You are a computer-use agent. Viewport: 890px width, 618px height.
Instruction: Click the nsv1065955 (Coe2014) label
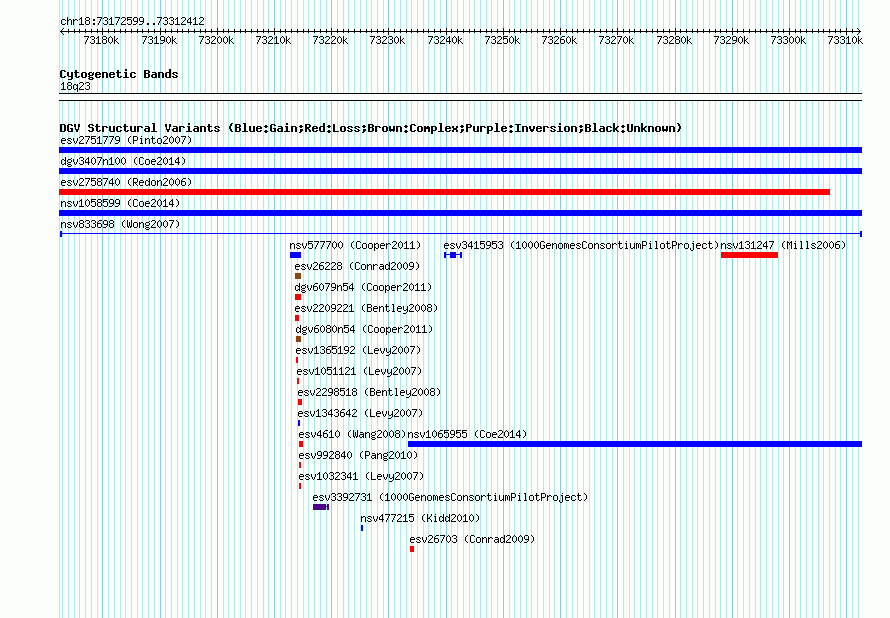467,434
